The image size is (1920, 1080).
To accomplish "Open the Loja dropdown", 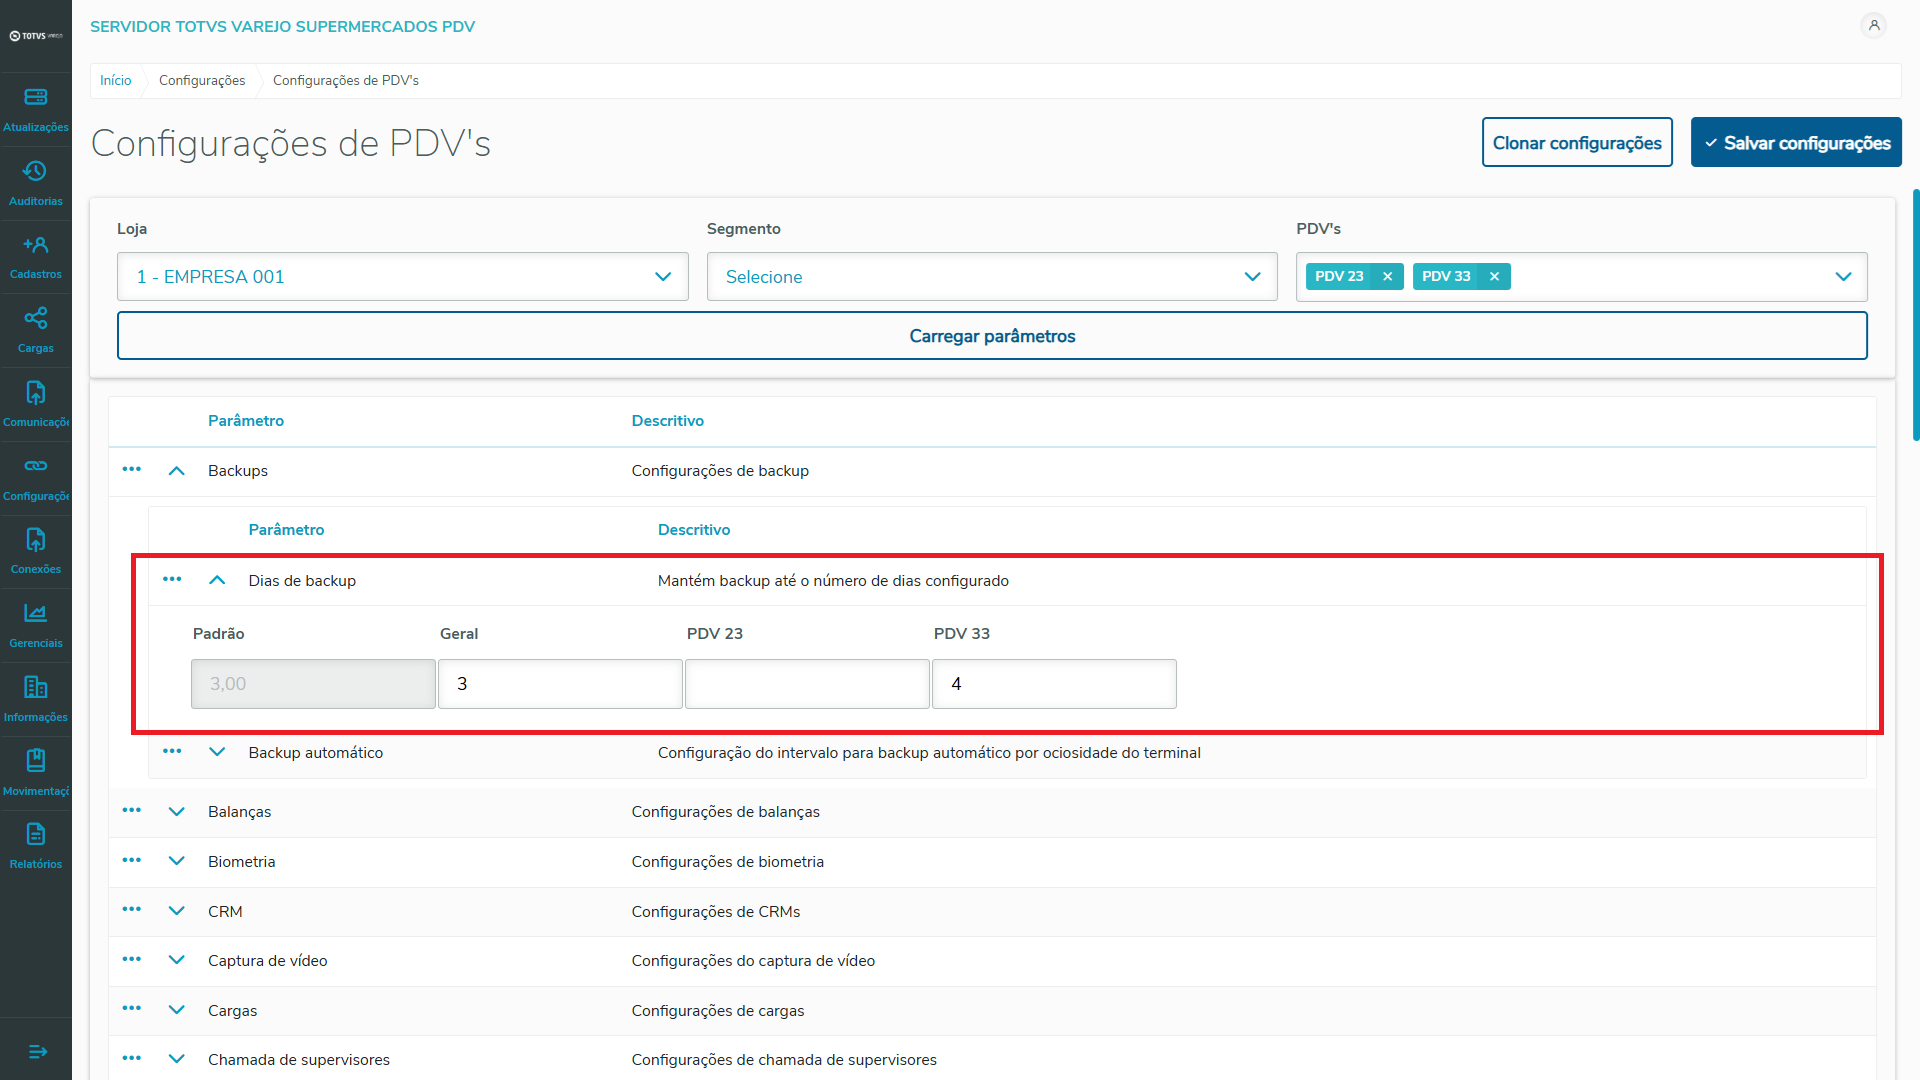I will tap(402, 277).
